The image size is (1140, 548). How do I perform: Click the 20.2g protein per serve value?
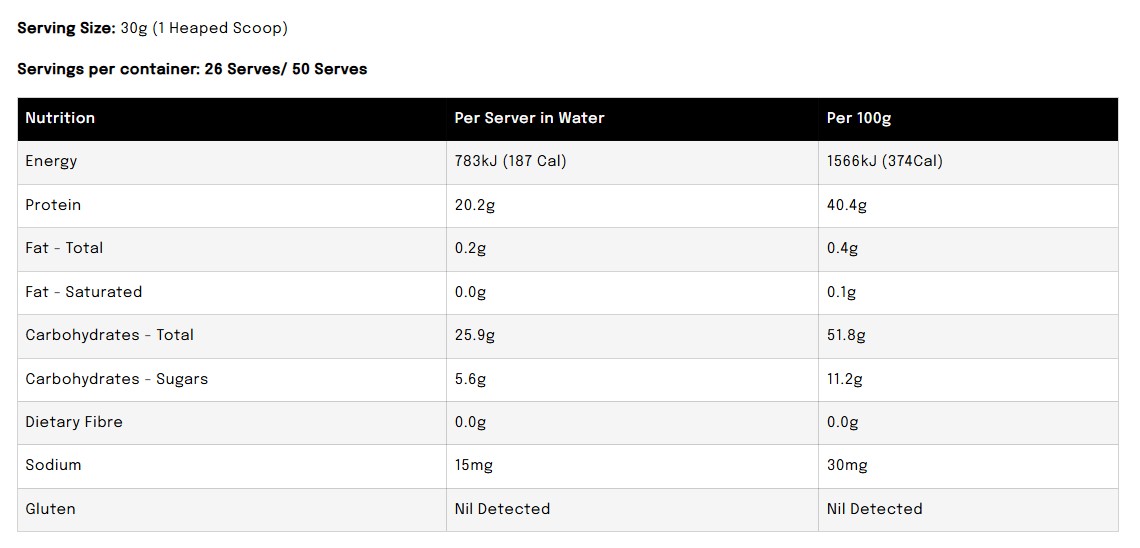(x=475, y=206)
